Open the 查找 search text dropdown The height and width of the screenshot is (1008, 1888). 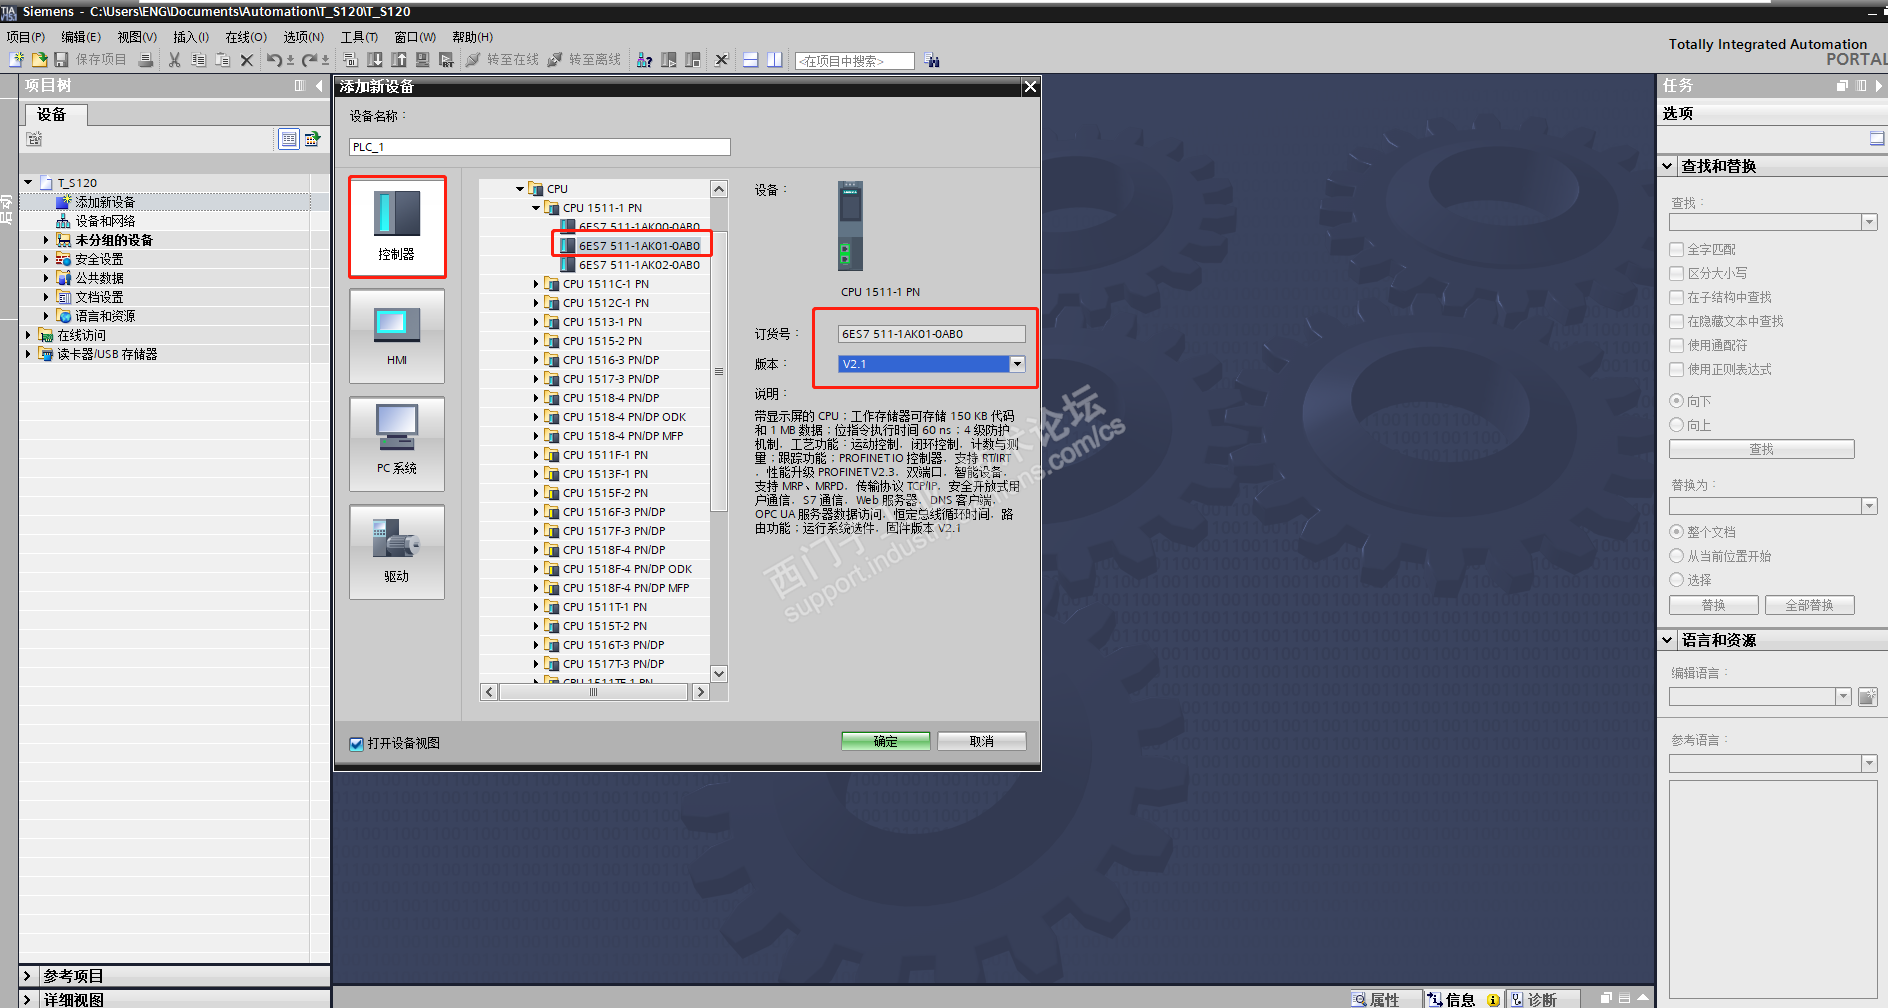point(1869,222)
